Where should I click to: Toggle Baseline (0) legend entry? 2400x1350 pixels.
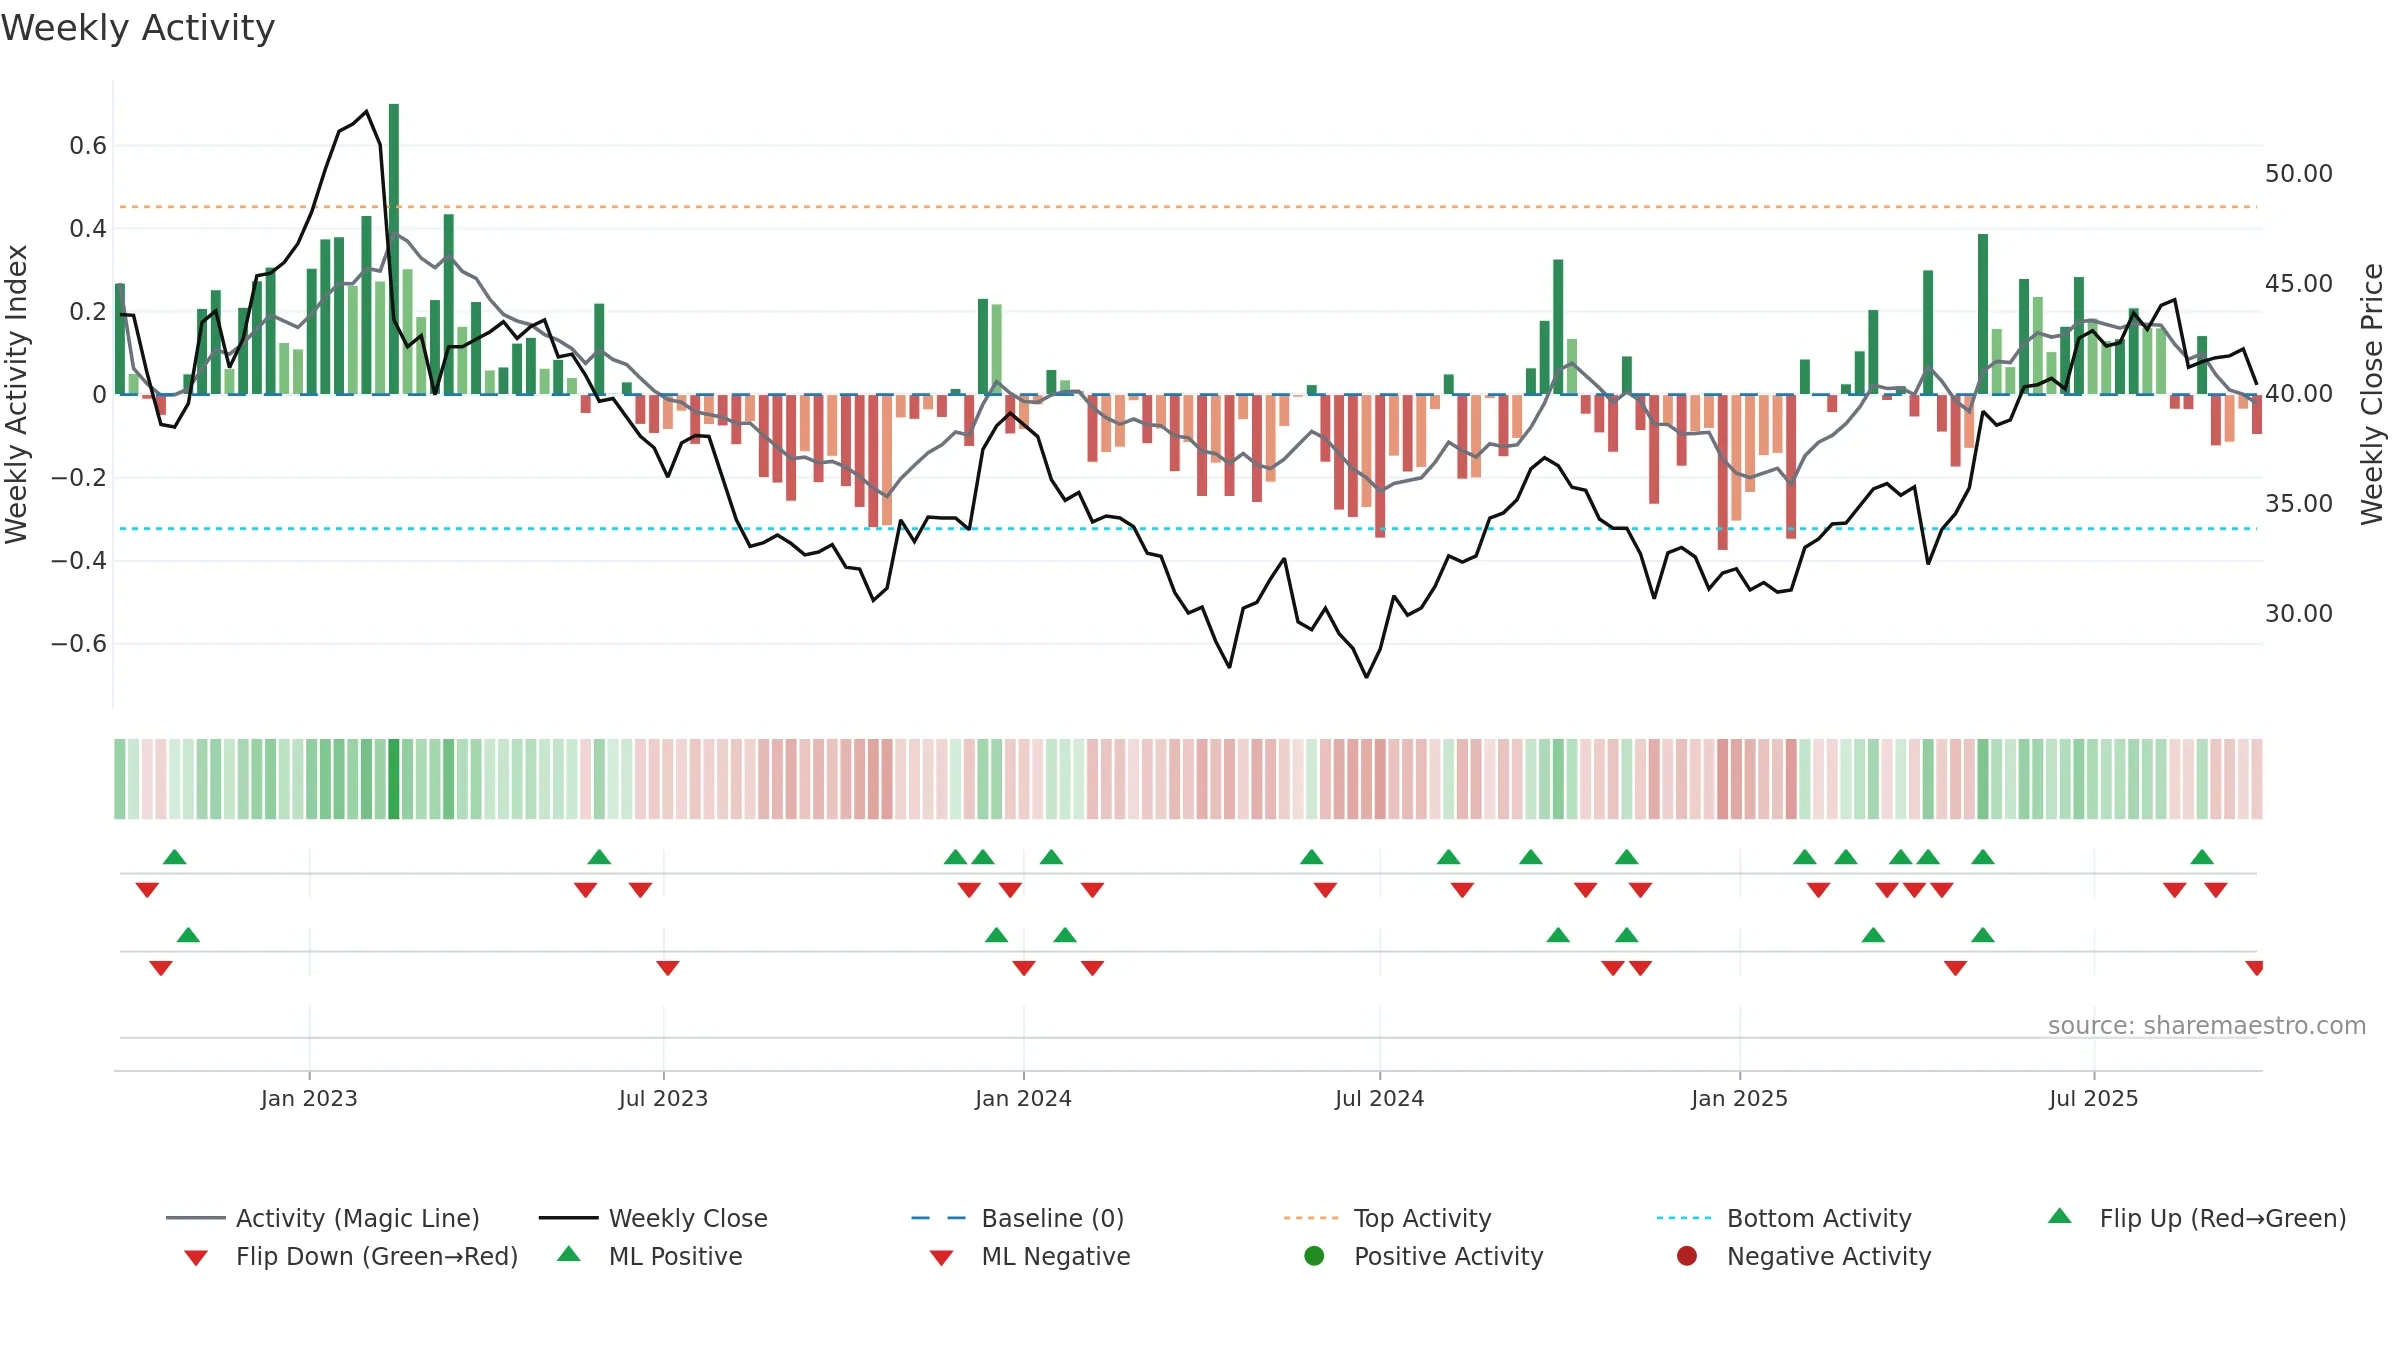(x=1018, y=1218)
